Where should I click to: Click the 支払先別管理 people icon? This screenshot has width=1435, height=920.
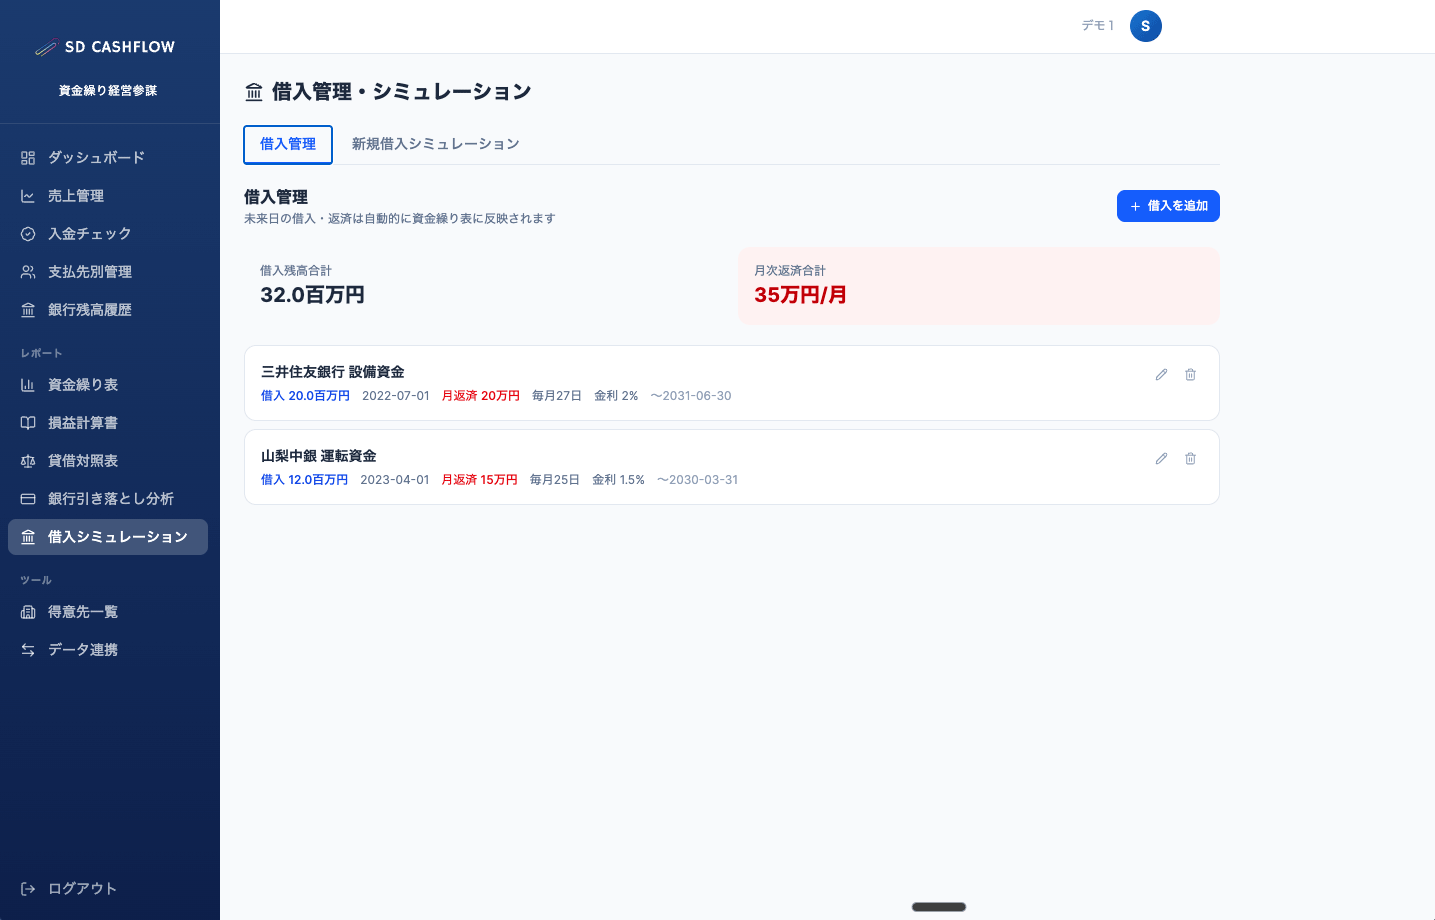tap(28, 272)
